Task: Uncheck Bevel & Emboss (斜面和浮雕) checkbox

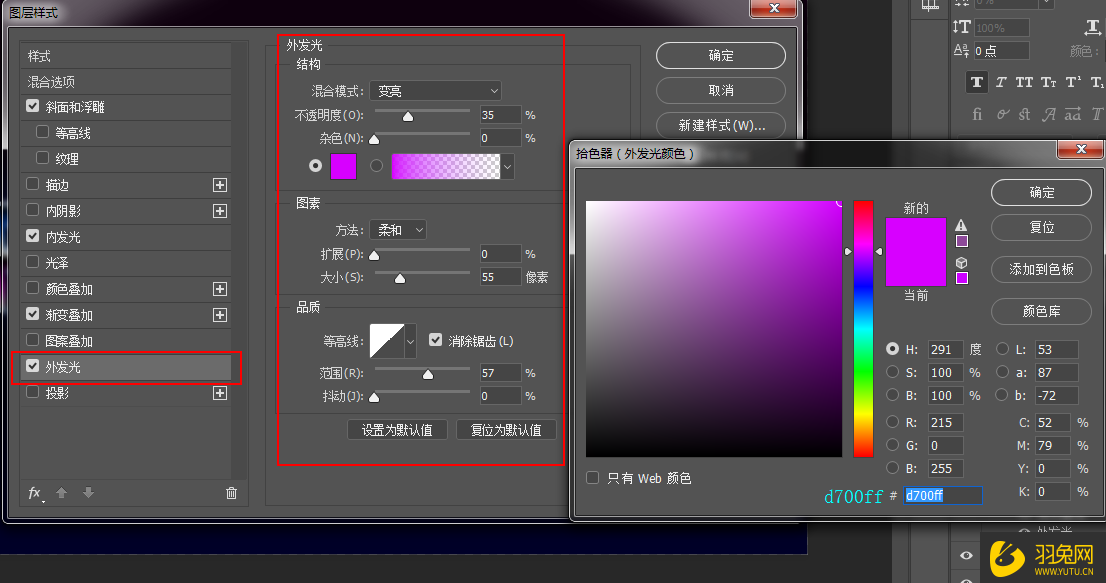Action: (x=32, y=106)
